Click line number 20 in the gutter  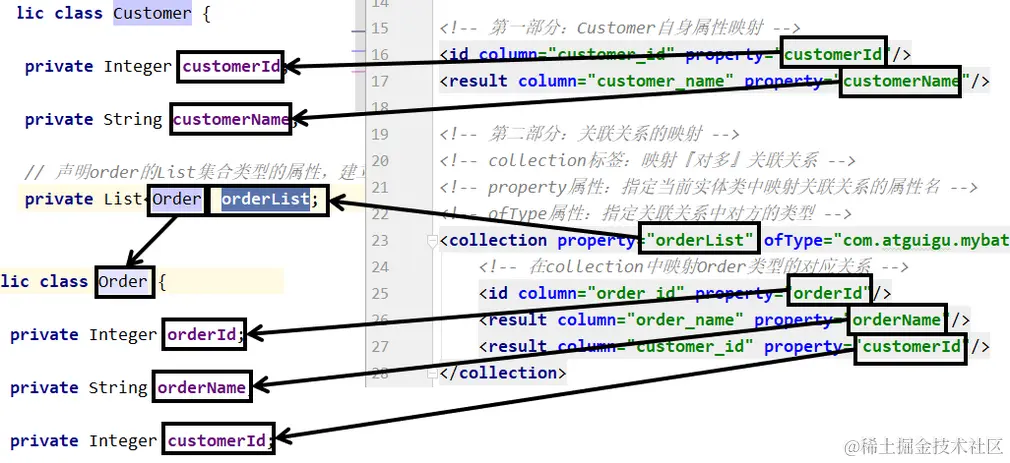pos(380,160)
